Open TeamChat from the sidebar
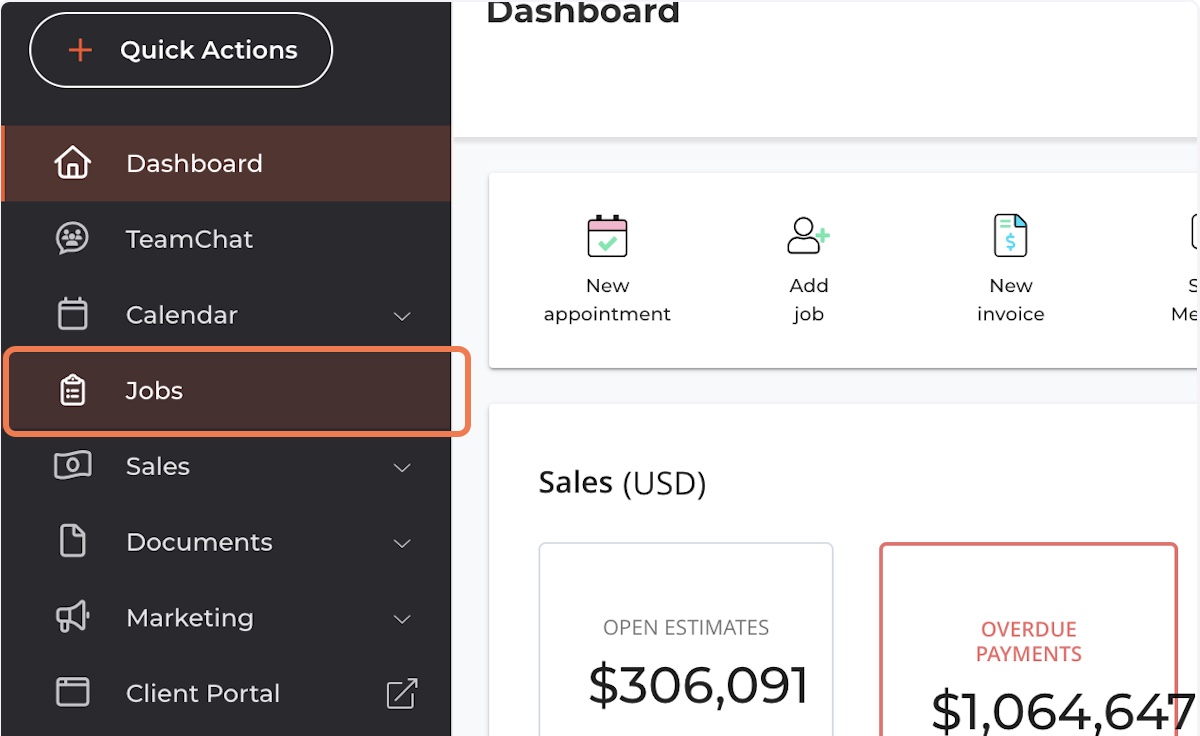The width and height of the screenshot is (1200, 736). [189, 239]
